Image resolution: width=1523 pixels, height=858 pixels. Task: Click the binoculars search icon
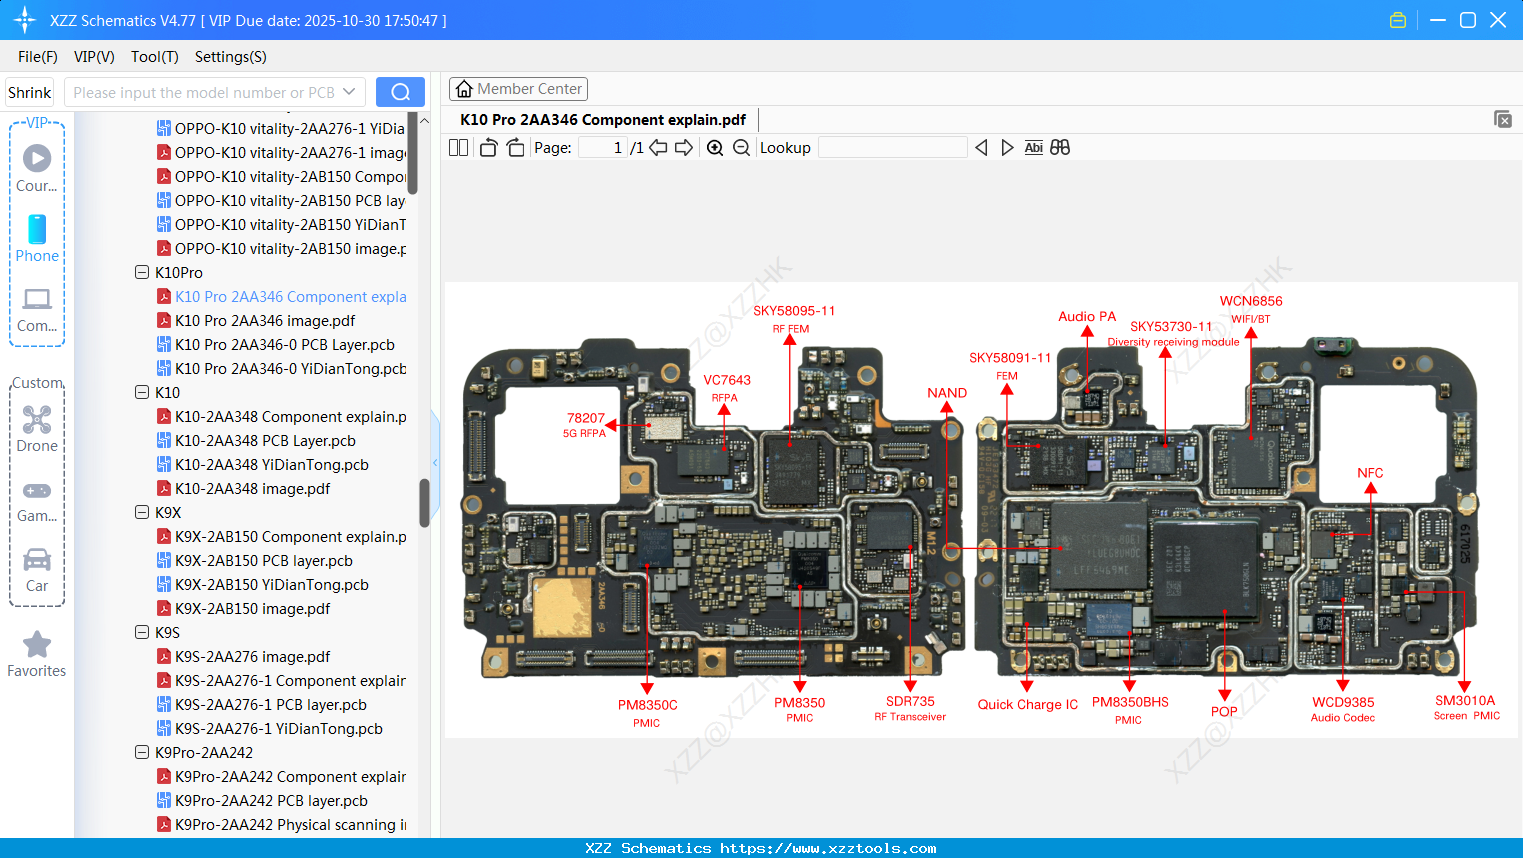click(x=1060, y=148)
